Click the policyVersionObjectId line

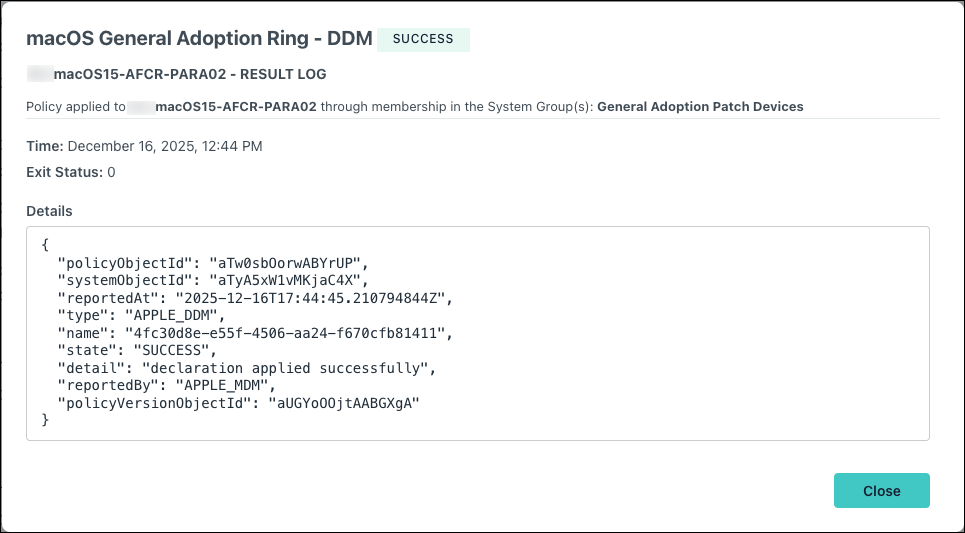238,403
